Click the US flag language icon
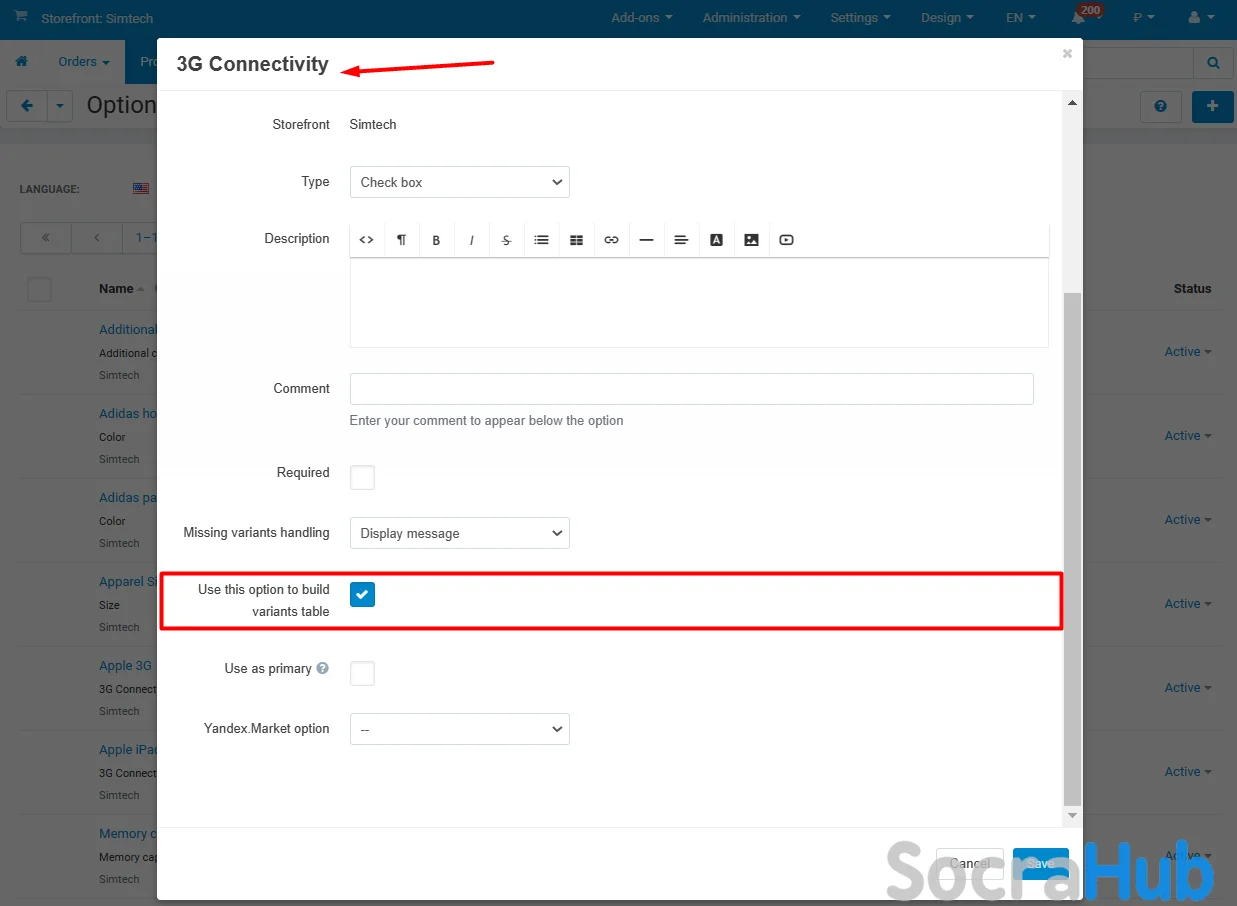This screenshot has height=906, width=1237. click(x=140, y=188)
